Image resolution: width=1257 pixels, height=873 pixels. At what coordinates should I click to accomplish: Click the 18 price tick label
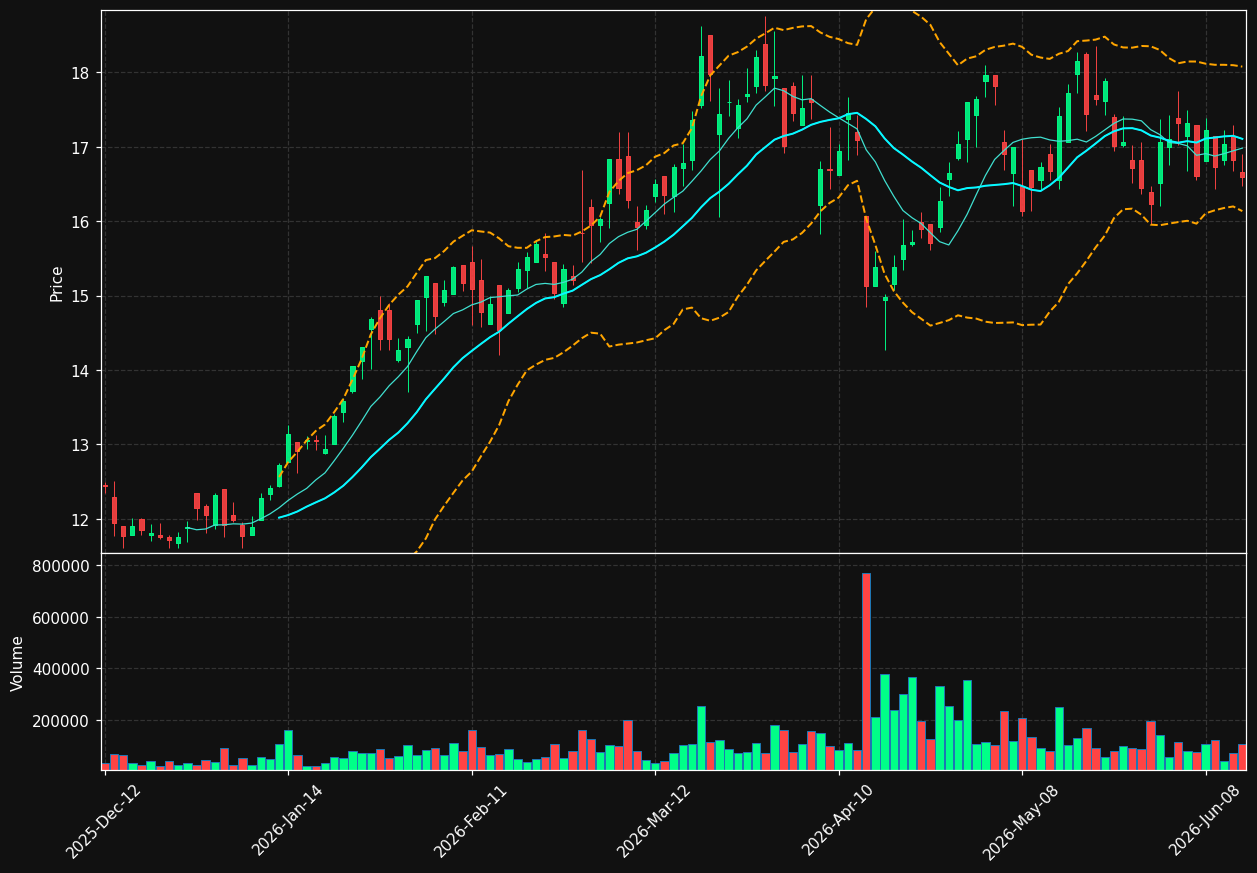point(81,73)
